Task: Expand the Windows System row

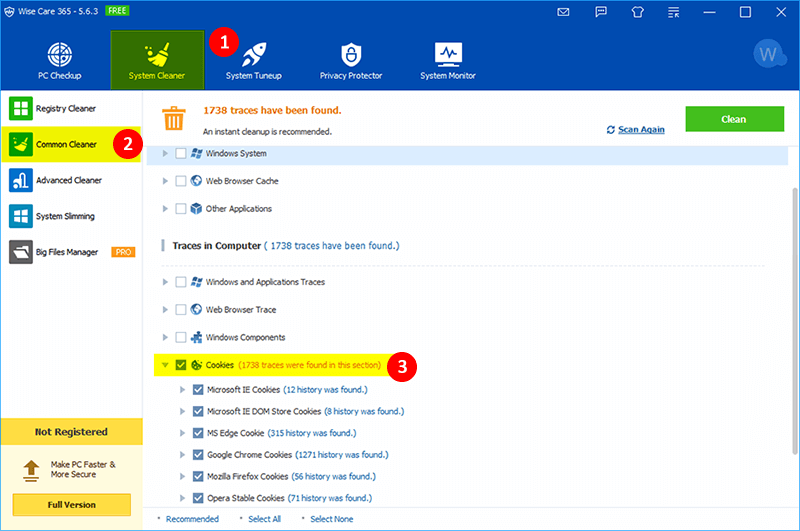Action: pyautogui.click(x=165, y=153)
